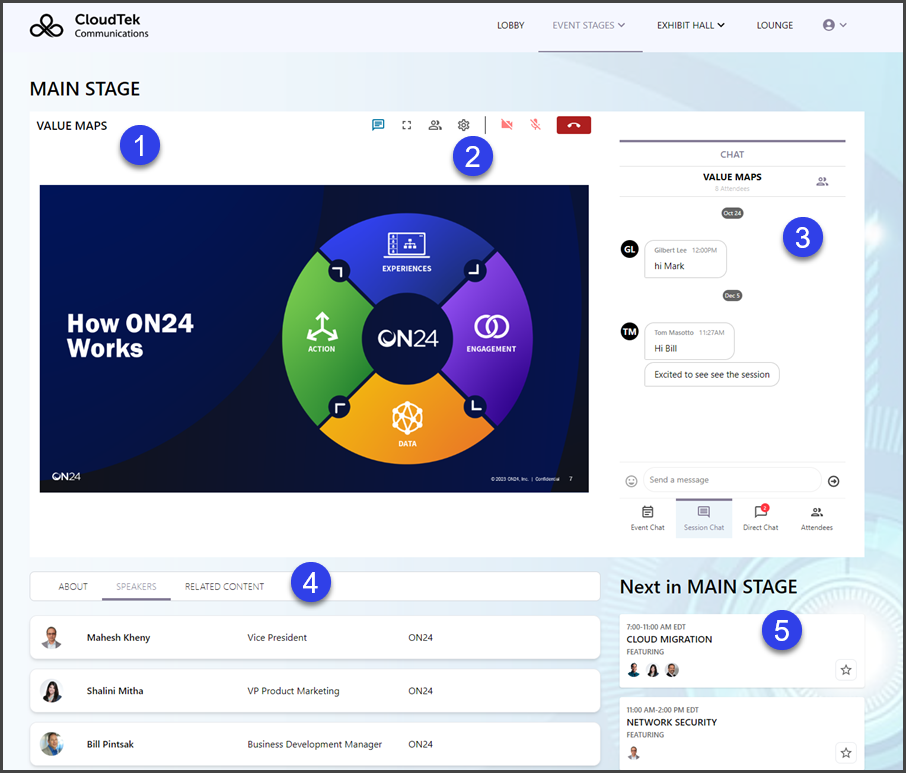Switch to Session Chat tab
The width and height of the screenshot is (906, 773).
pyautogui.click(x=704, y=518)
